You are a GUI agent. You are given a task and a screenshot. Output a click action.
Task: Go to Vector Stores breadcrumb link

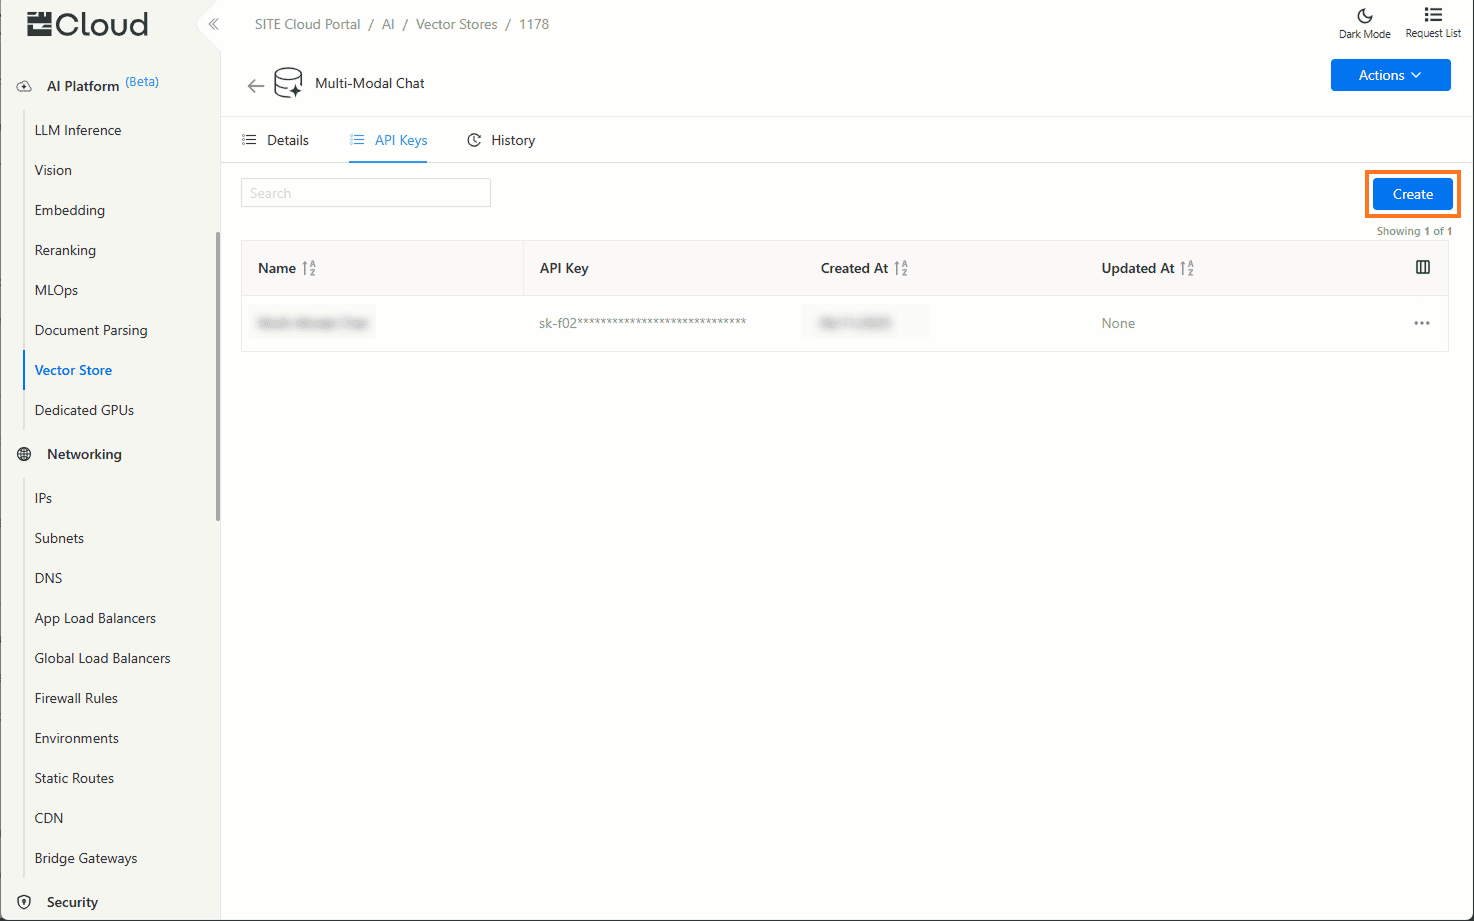456,24
